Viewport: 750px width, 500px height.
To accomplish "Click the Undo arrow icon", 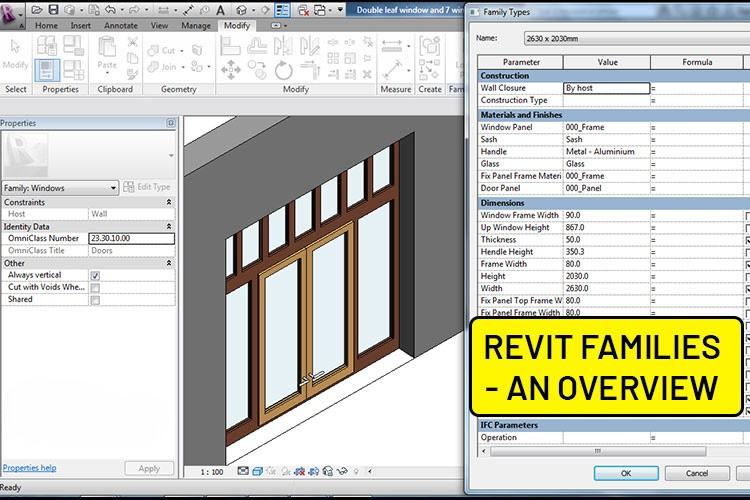I will [x=110, y=10].
